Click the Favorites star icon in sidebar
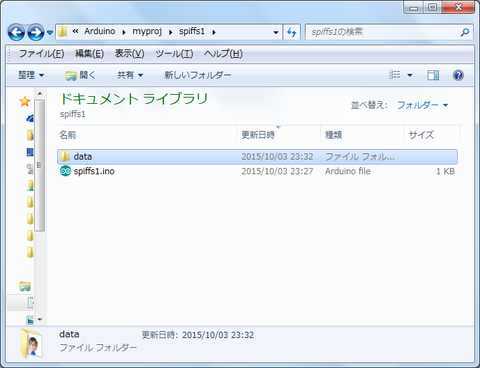 pos(25,101)
